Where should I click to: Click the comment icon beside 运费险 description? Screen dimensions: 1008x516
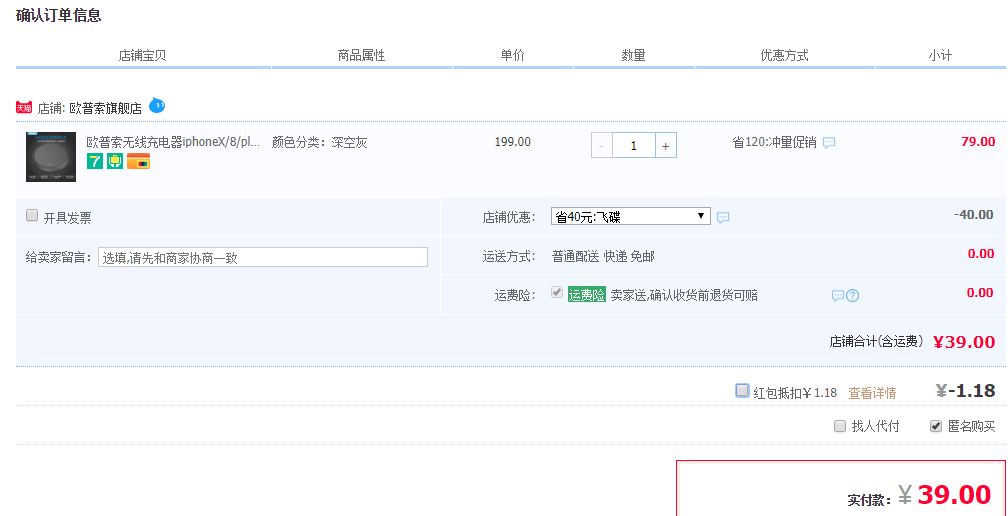[x=838, y=296]
